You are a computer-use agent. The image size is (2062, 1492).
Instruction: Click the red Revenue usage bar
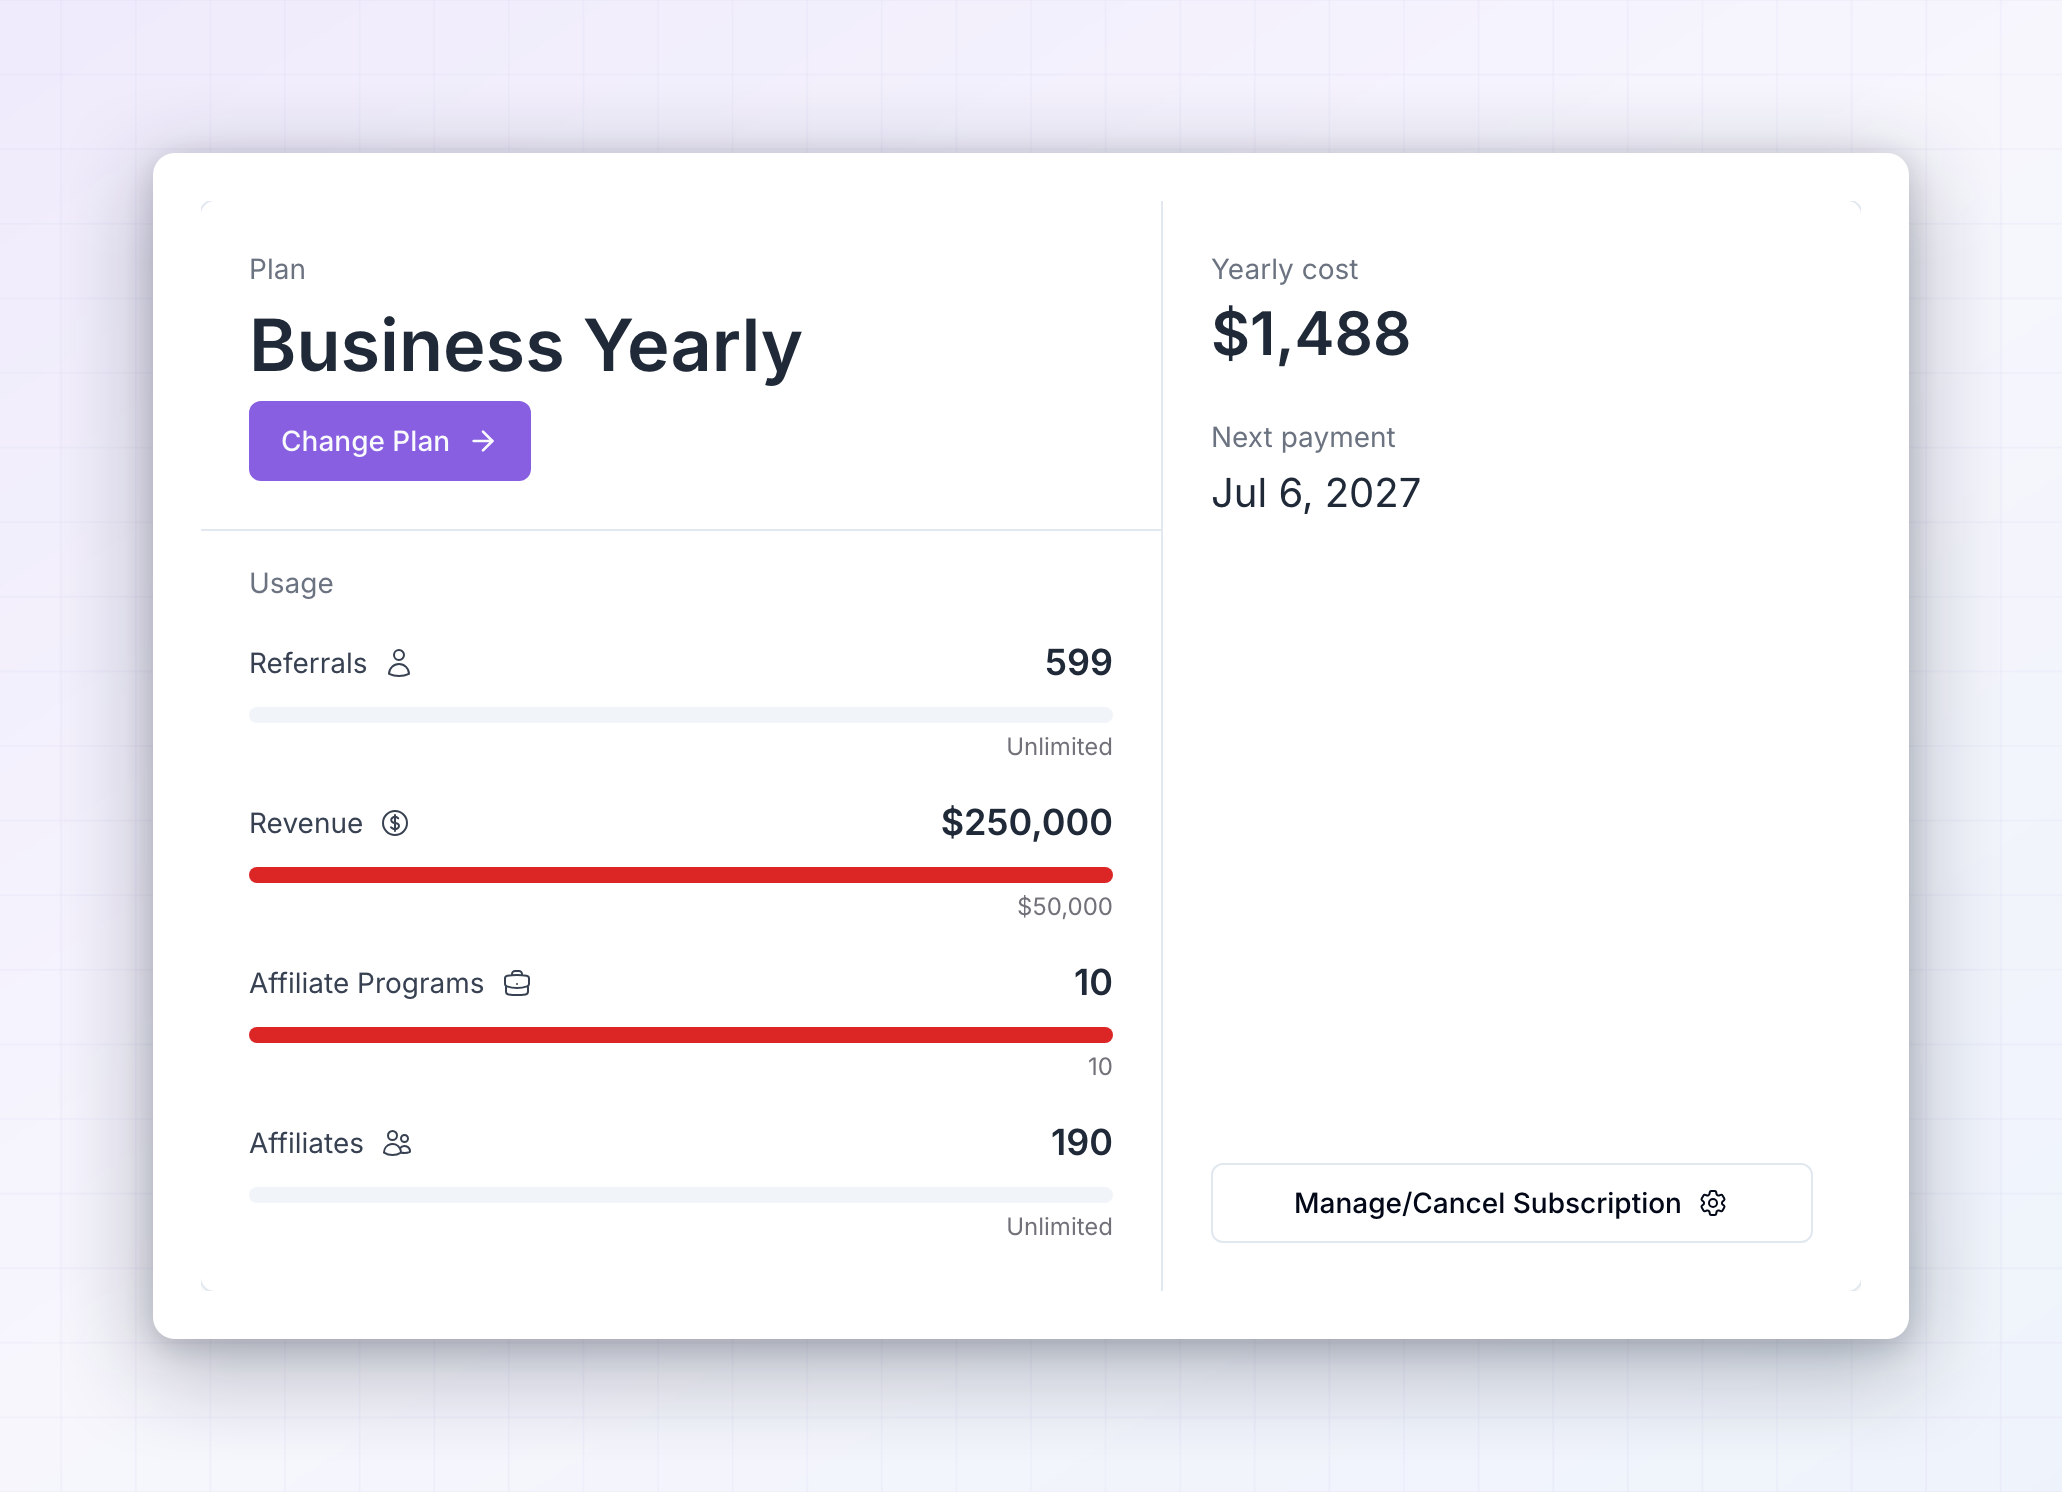tap(681, 875)
